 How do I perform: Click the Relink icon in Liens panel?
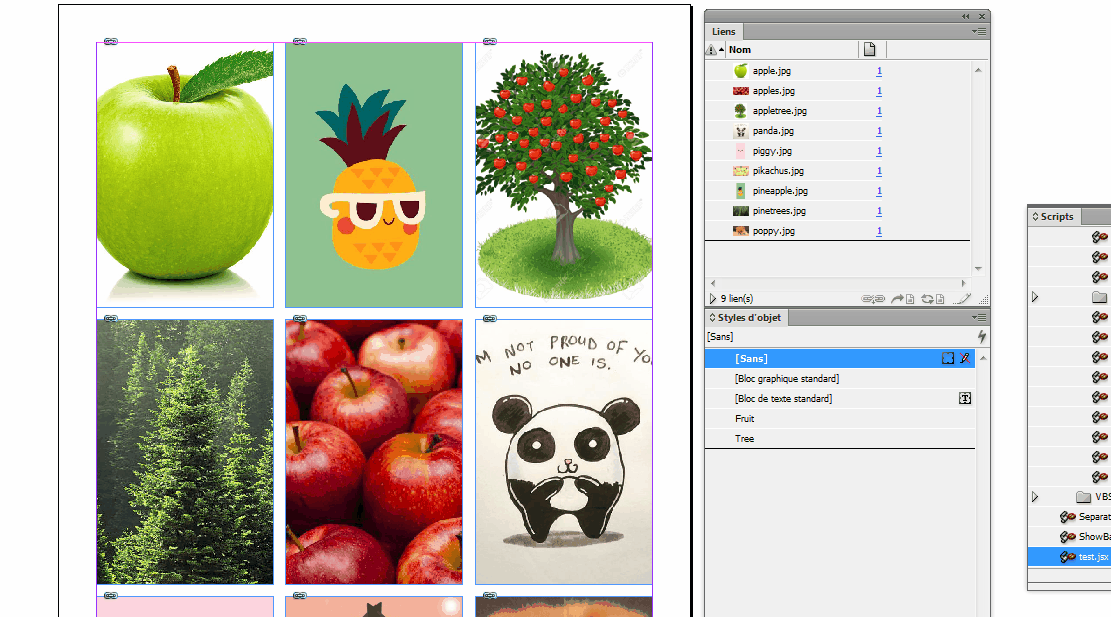coord(873,299)
